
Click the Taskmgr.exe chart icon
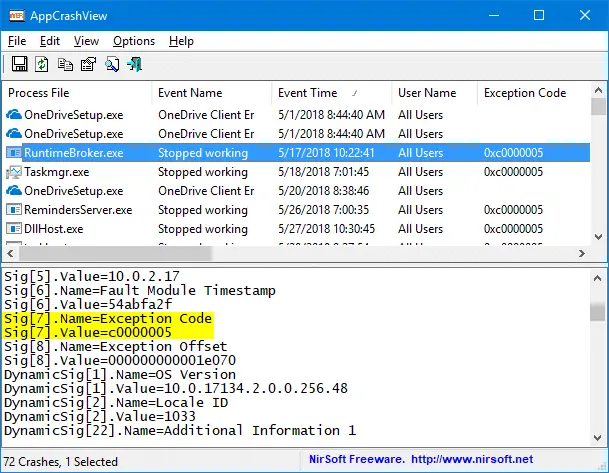(14, 172)
